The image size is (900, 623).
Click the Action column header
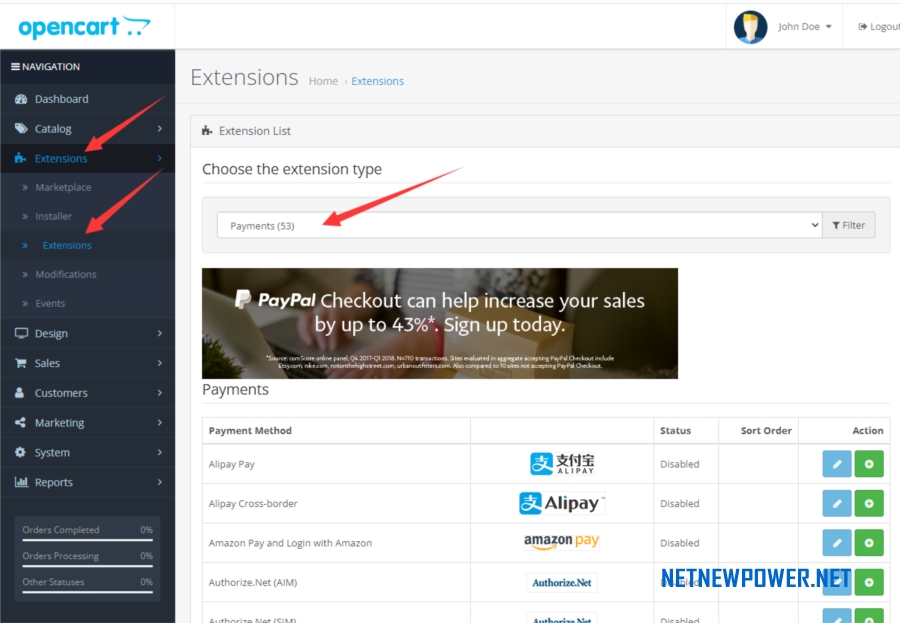868,431
